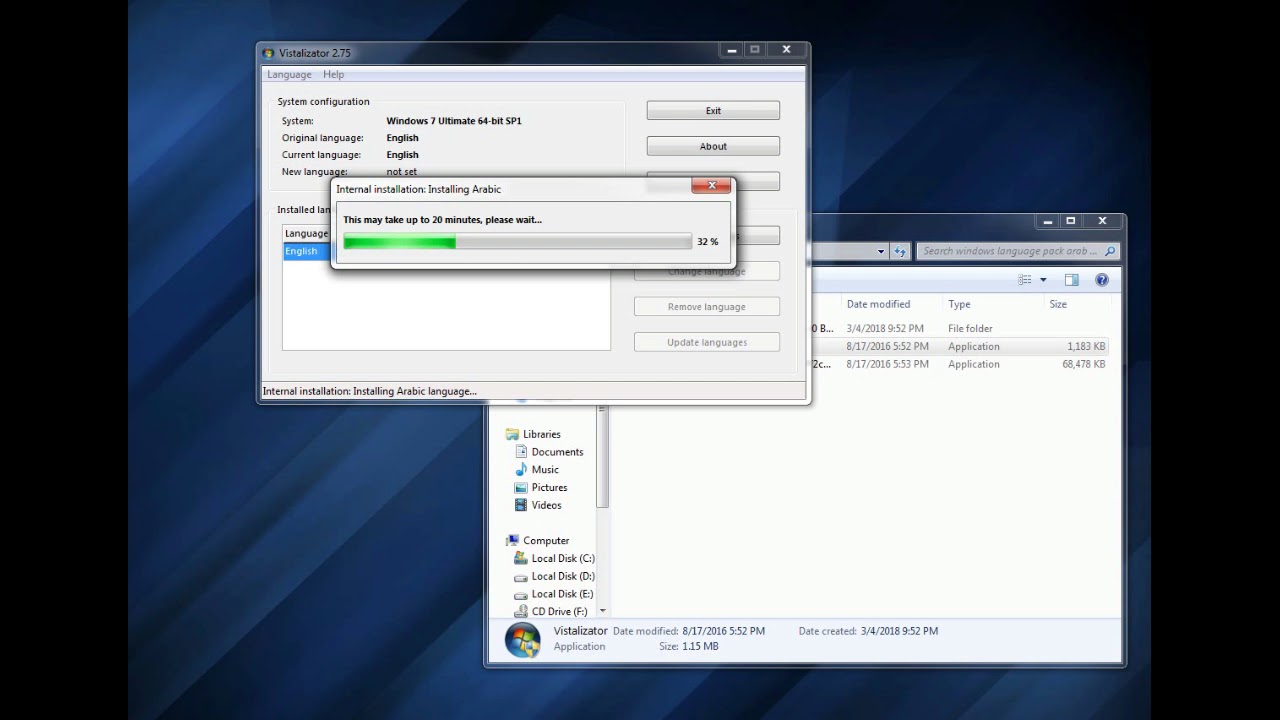Click the Music library icon

click(521, 469)
